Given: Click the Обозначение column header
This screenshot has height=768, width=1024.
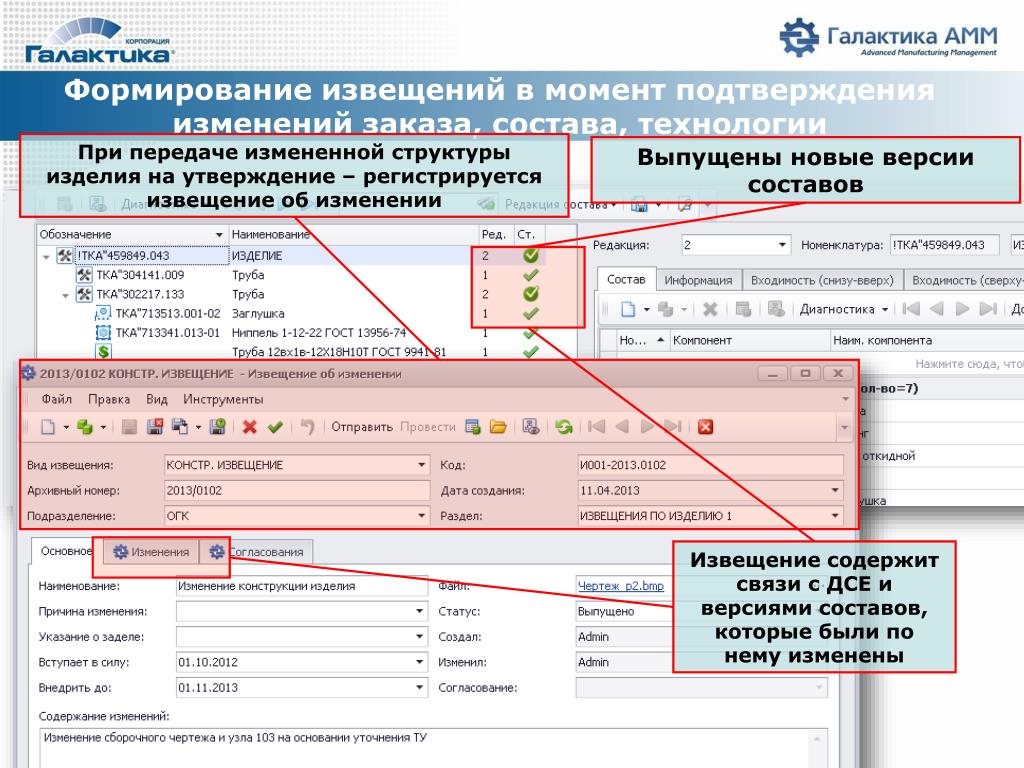Looking at the screenshot, I should point(132,234).
